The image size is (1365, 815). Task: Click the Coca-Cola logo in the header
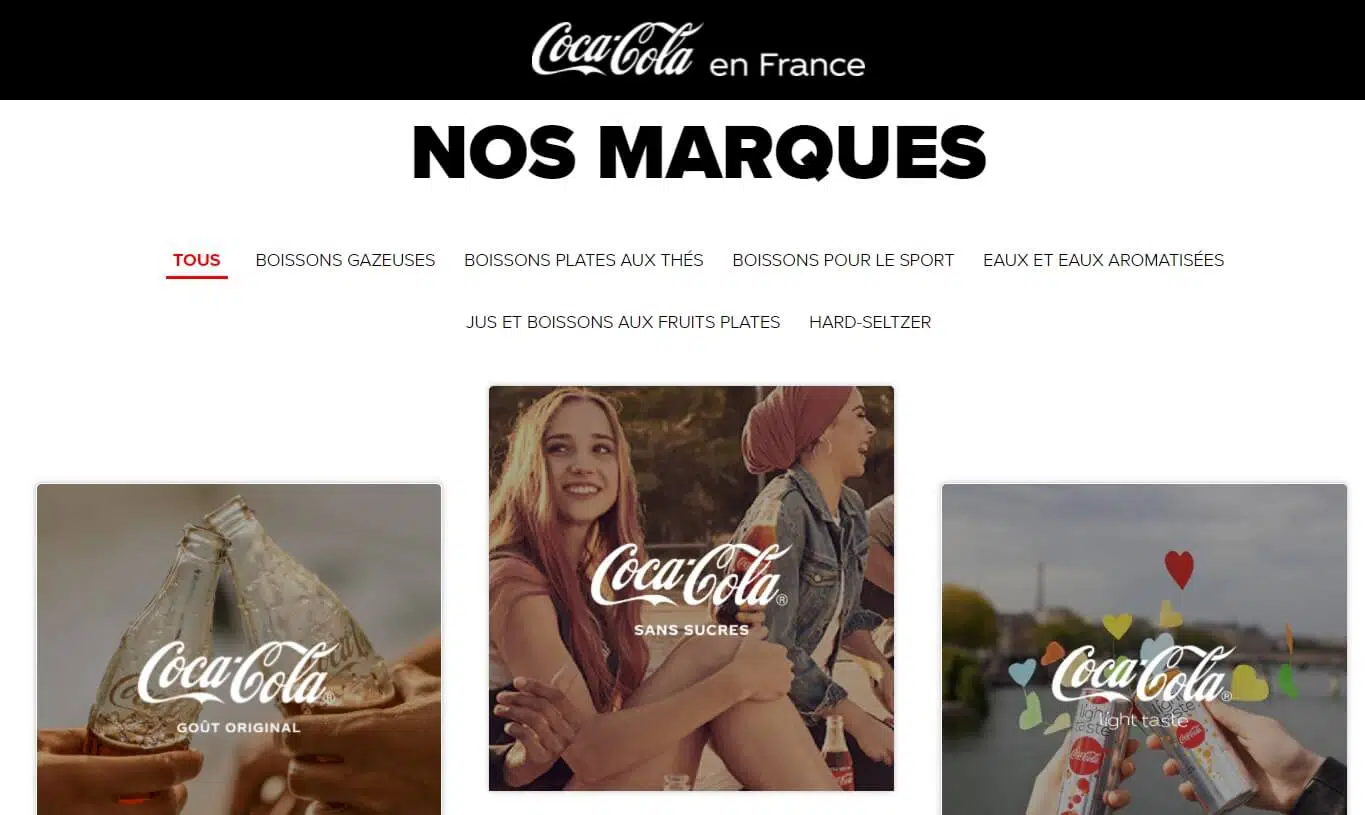(616, 49)
